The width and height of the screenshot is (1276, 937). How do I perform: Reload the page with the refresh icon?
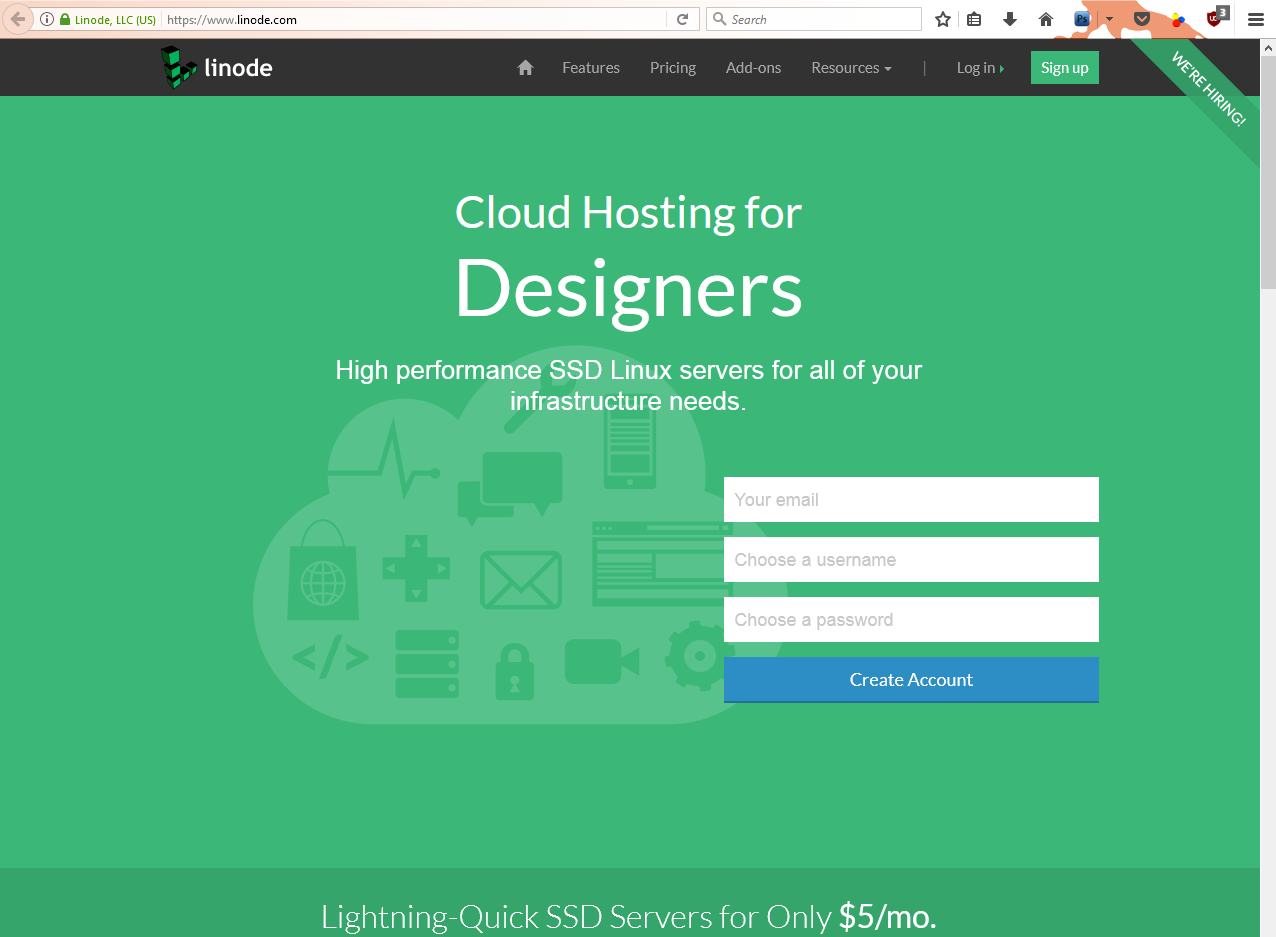pos(683,19)
